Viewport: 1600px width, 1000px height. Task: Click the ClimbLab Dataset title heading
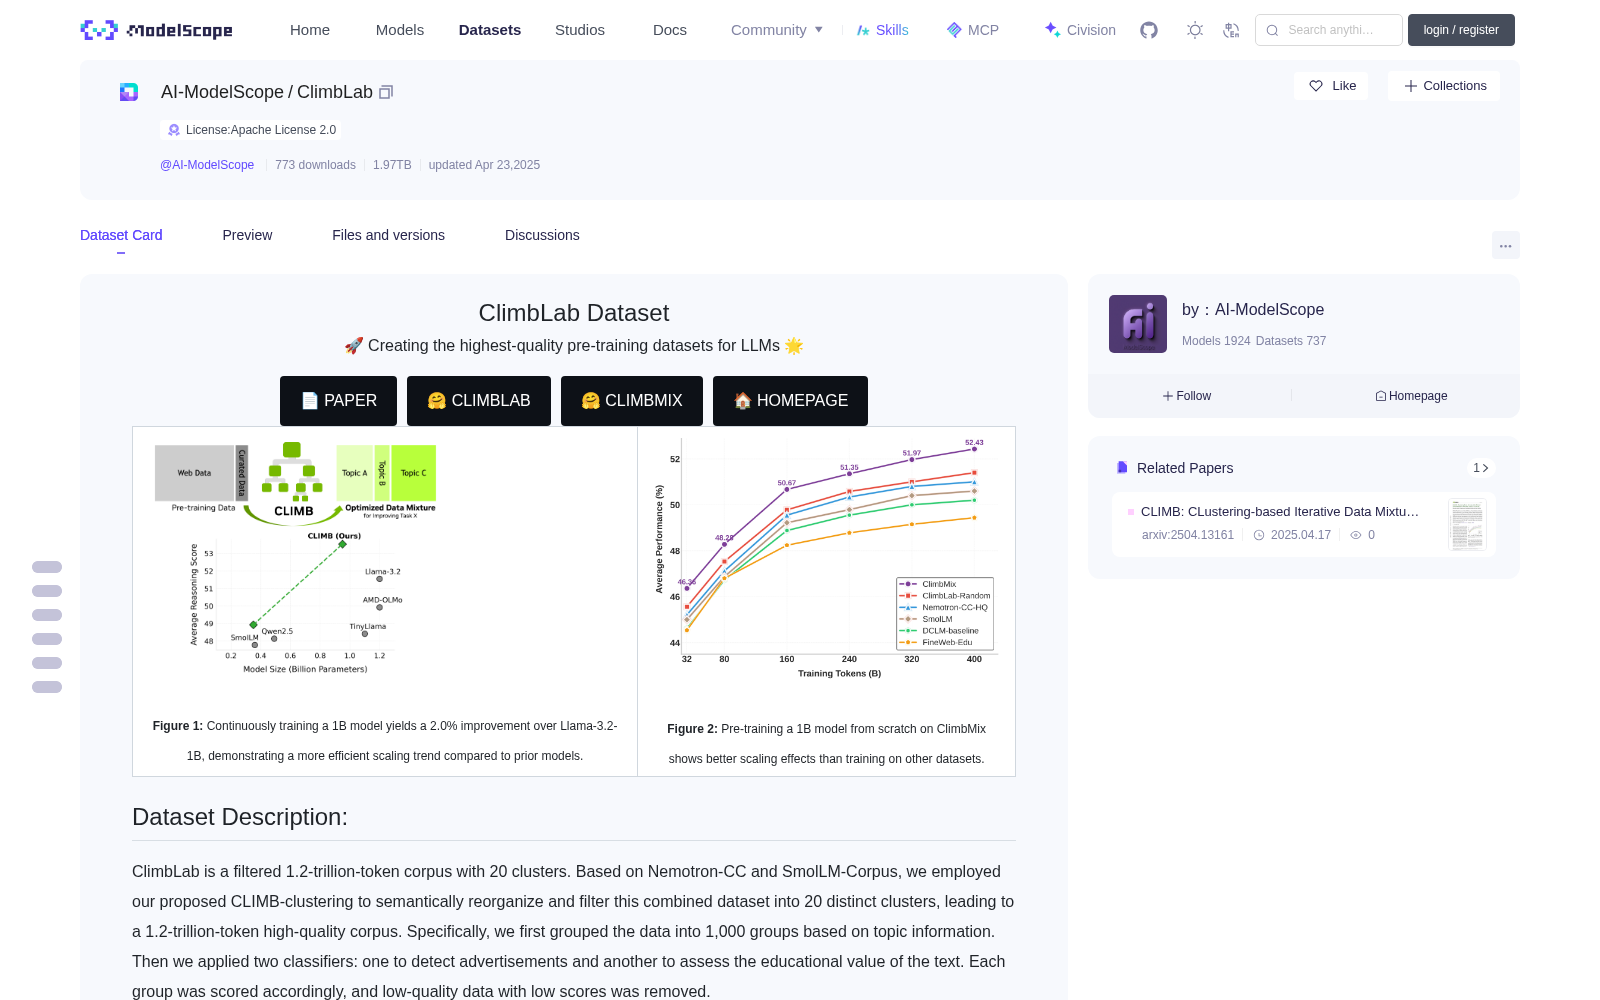[x=574, y=313]
